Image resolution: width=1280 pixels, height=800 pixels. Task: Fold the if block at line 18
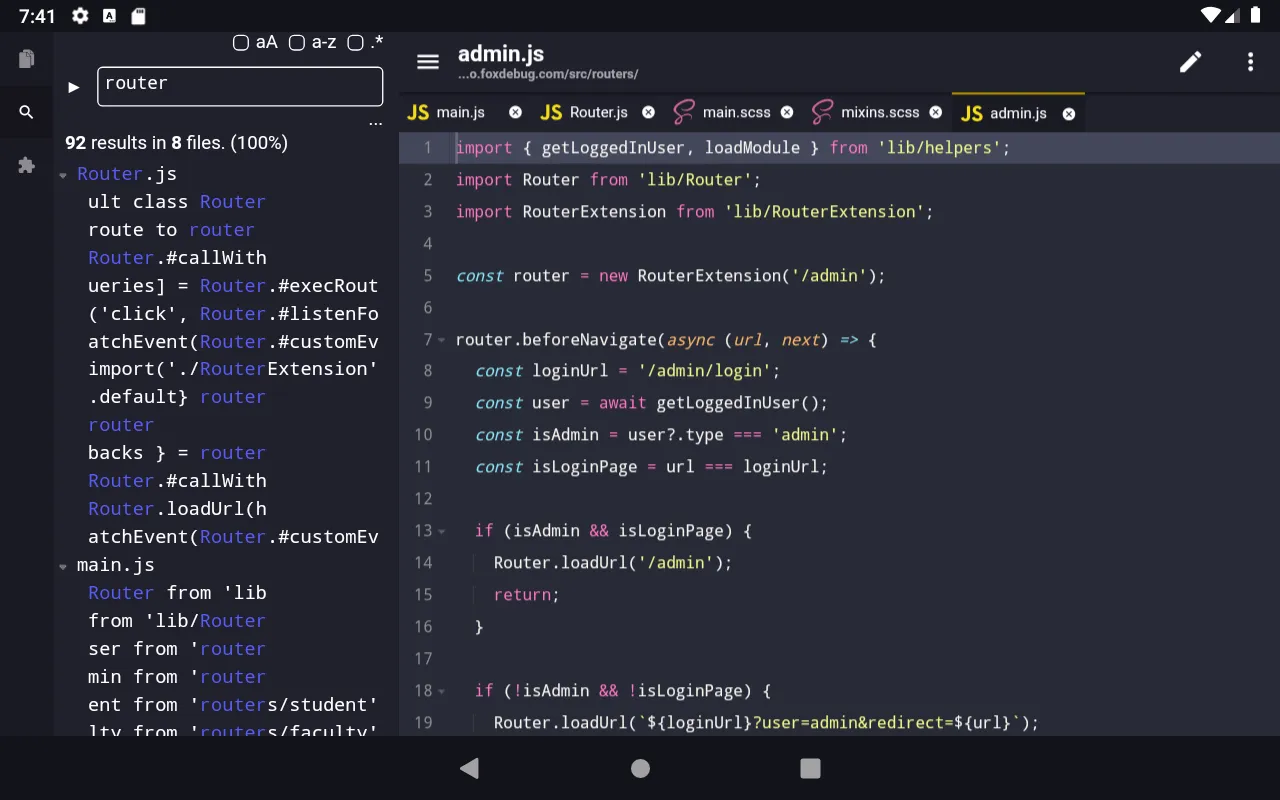click(442, 691)
